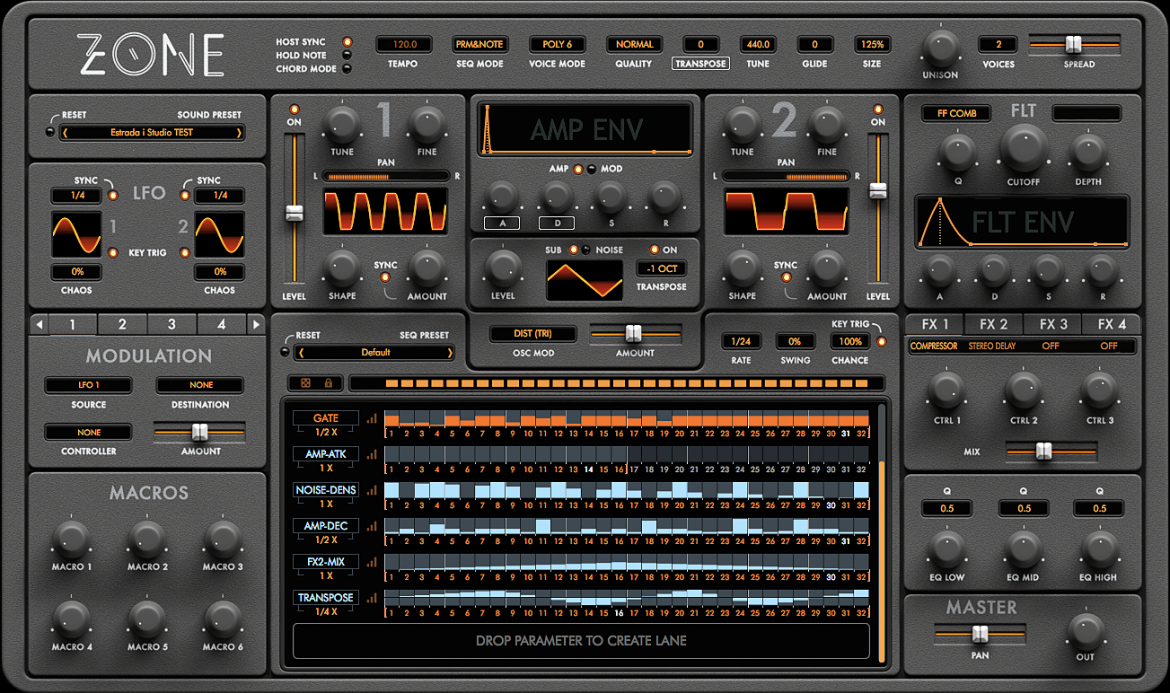Click the previous SEQ PRESET arrow
The width and height of the screenshot is (1170, 693).
tap(301, 352)
